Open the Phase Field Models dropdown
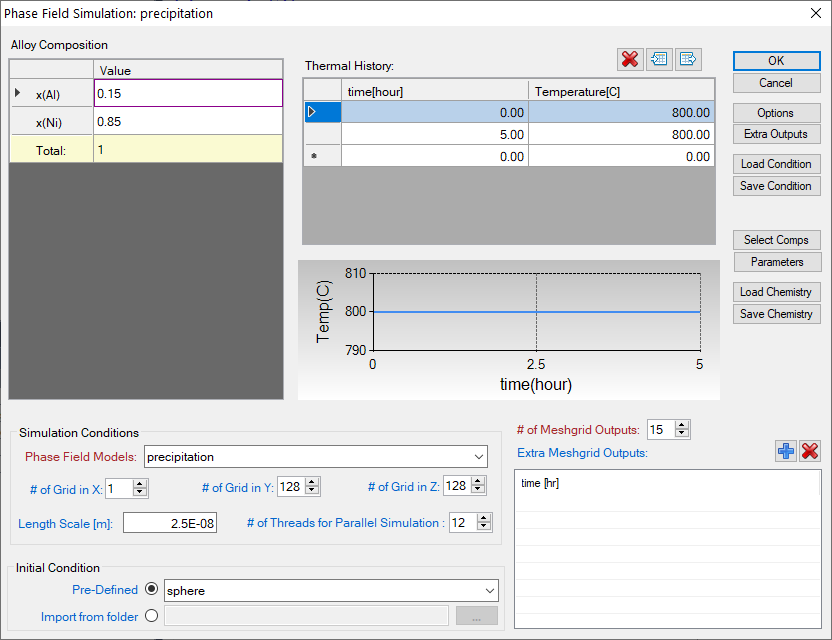Screen dimensions: 832x640 477,457
